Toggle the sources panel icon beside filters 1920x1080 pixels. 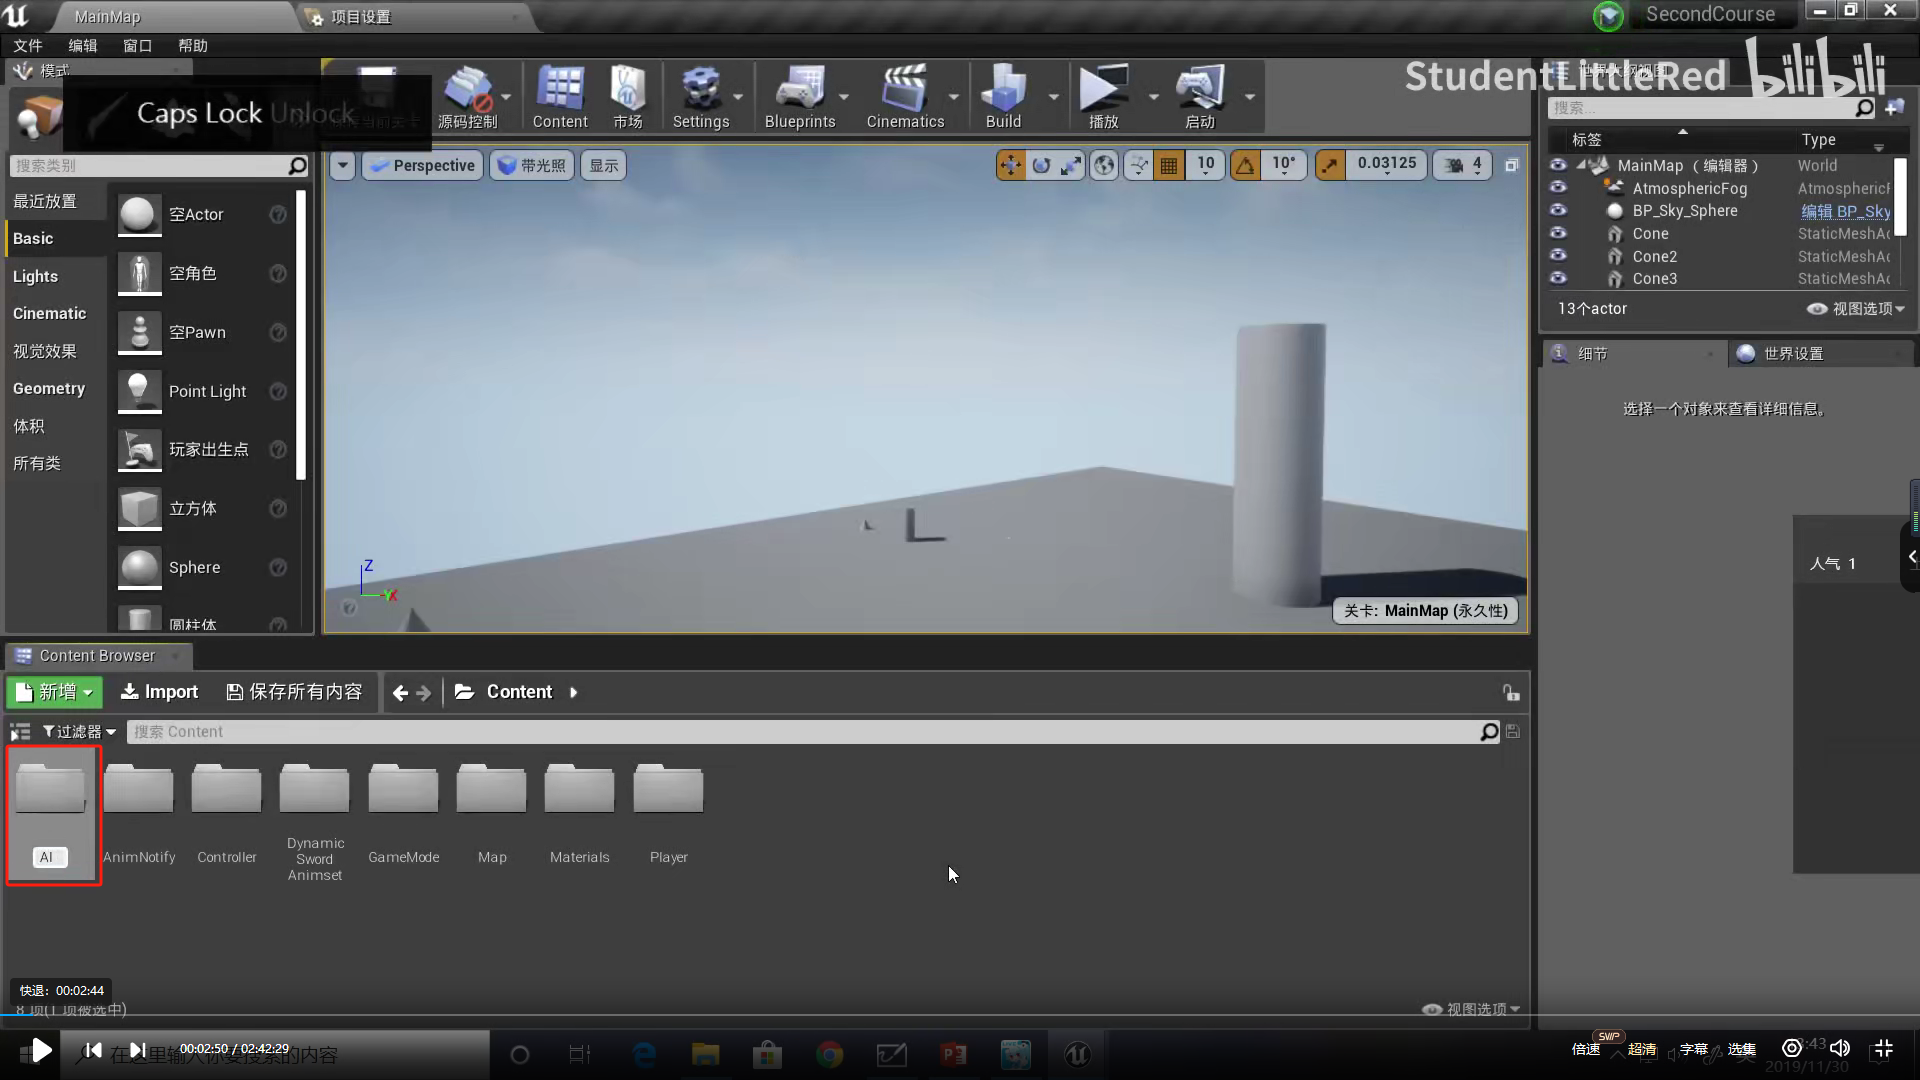click(x=20, y=731)
